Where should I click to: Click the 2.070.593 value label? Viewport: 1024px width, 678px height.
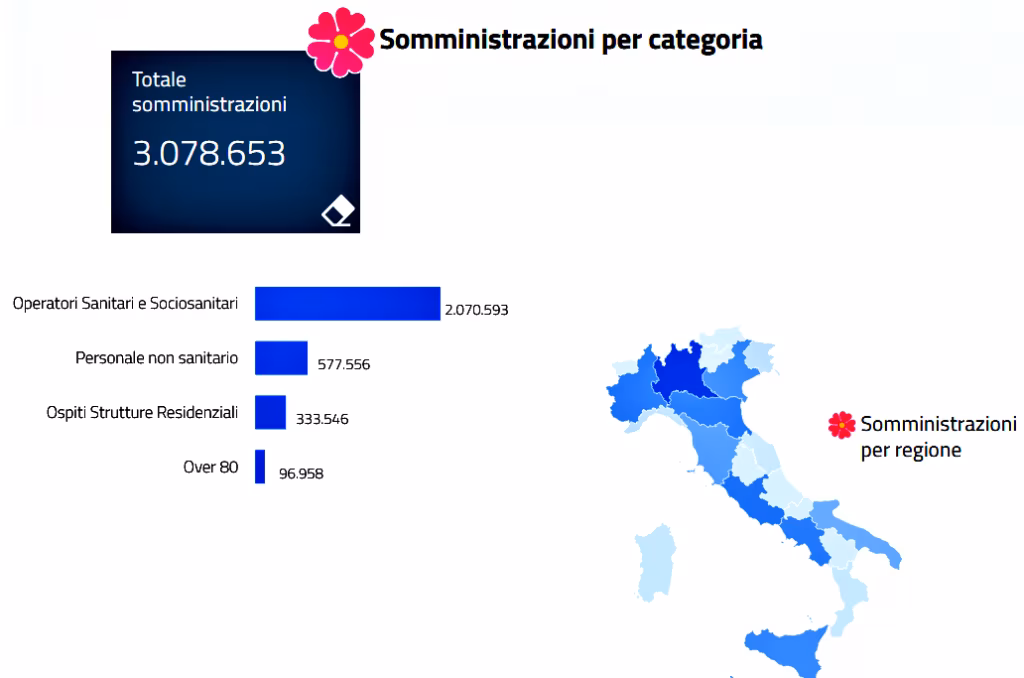[476, 310]
